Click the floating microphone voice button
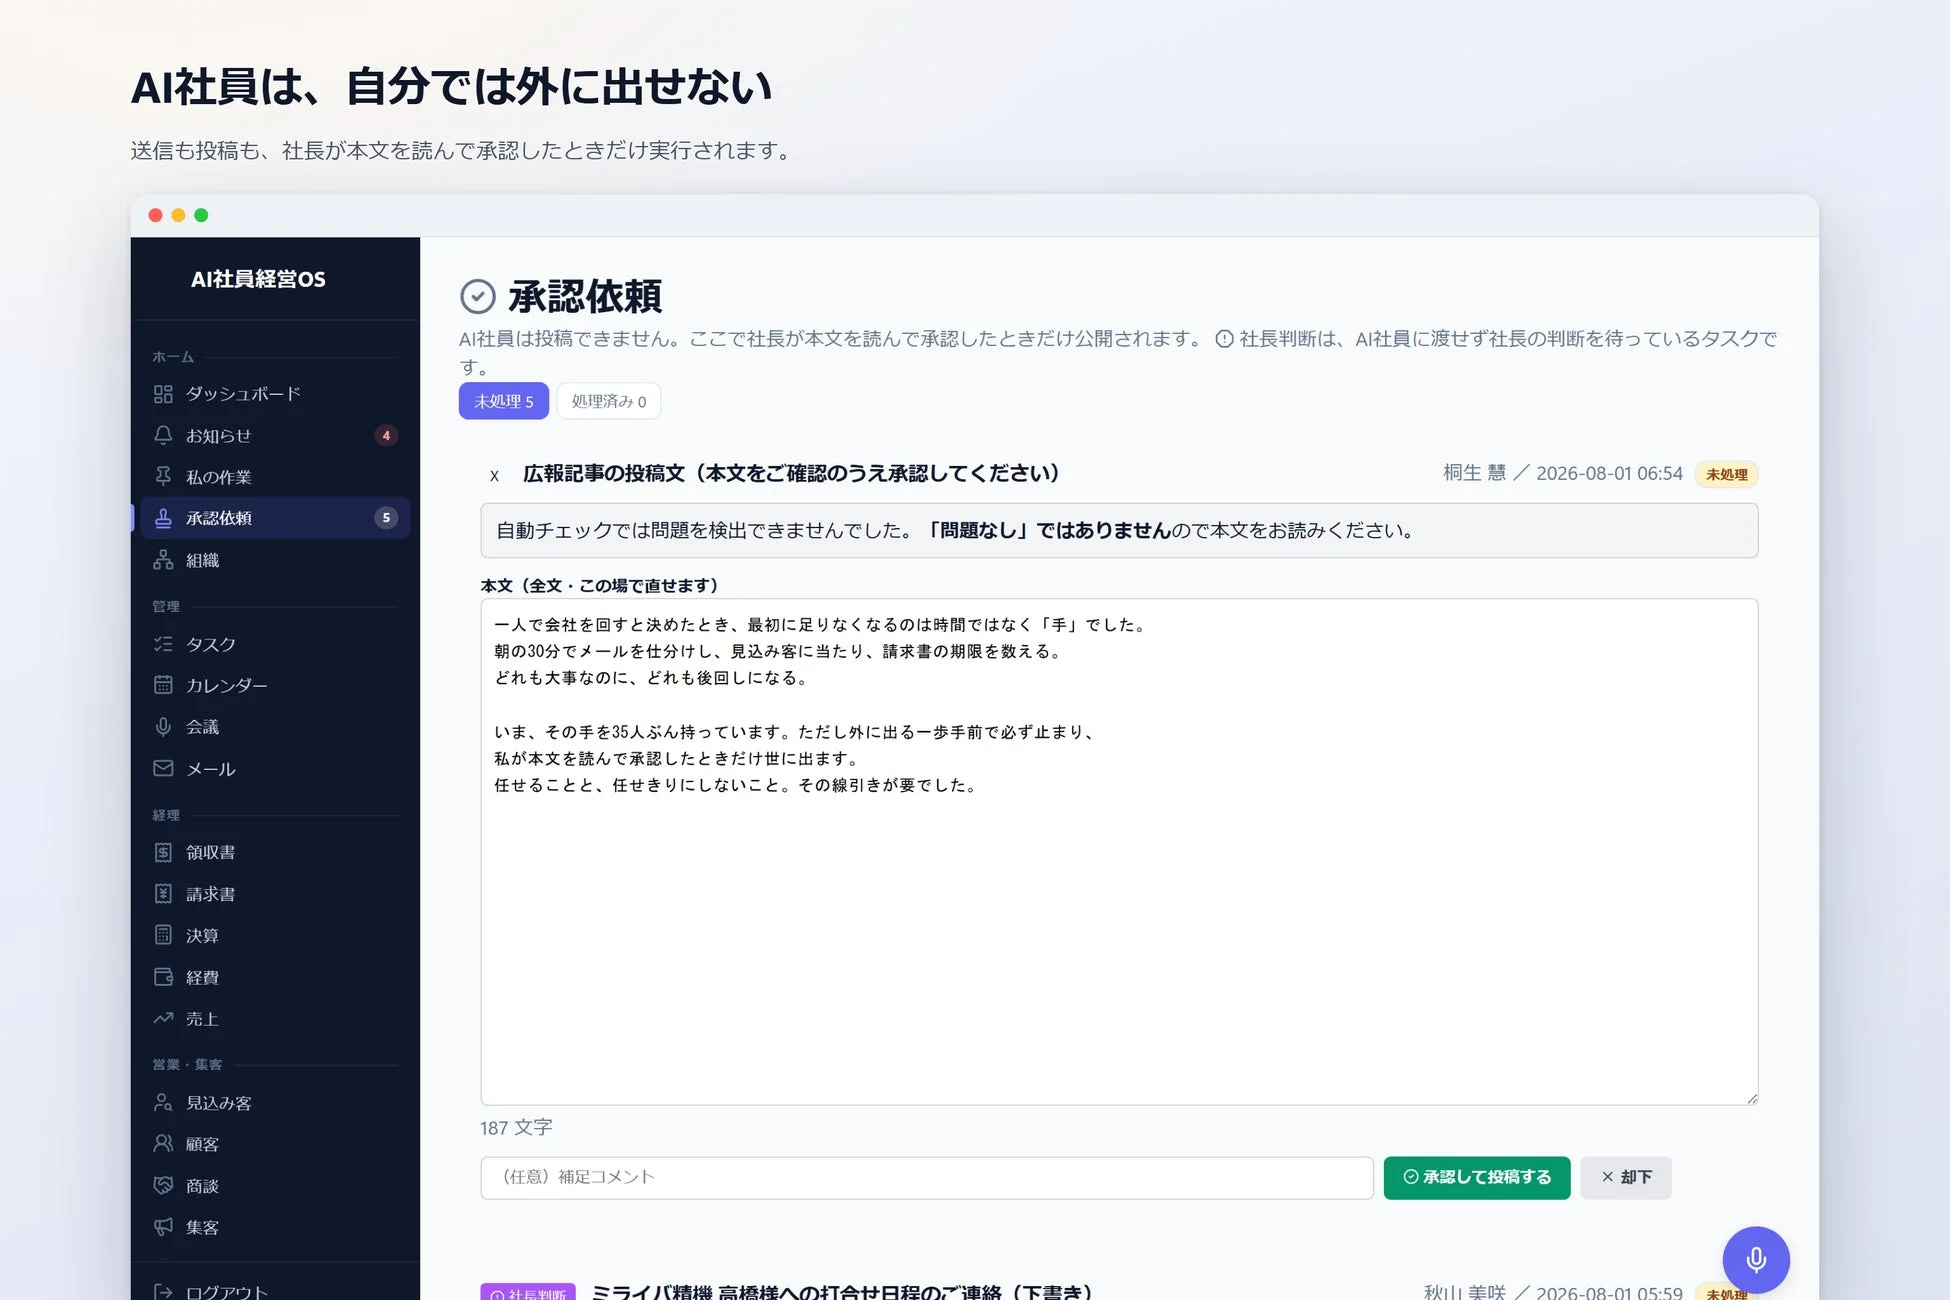Screen dimensions: 1950x1300 click(x=1755, y=1260)
